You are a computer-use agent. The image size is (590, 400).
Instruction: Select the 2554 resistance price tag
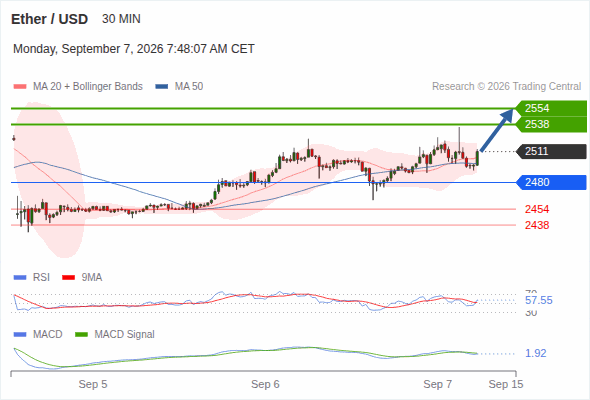point(551,108)
